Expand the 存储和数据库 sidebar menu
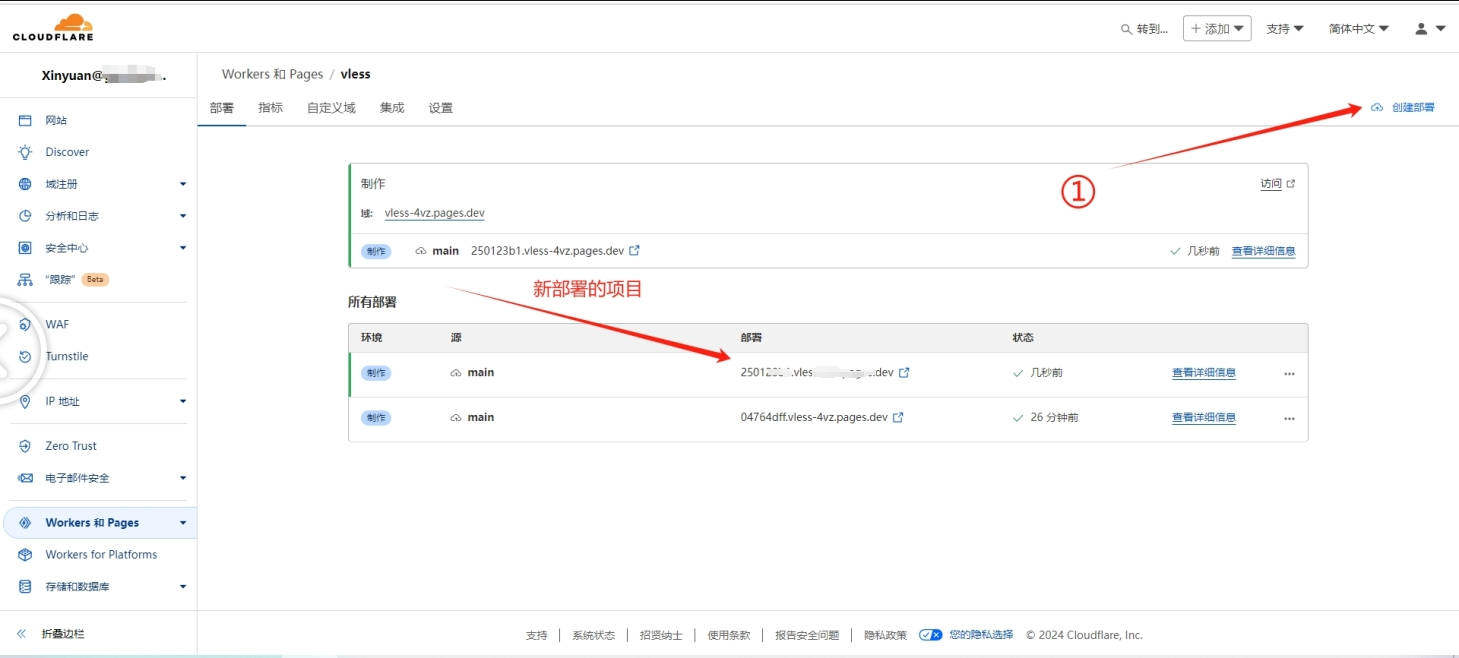 point(182,587)
